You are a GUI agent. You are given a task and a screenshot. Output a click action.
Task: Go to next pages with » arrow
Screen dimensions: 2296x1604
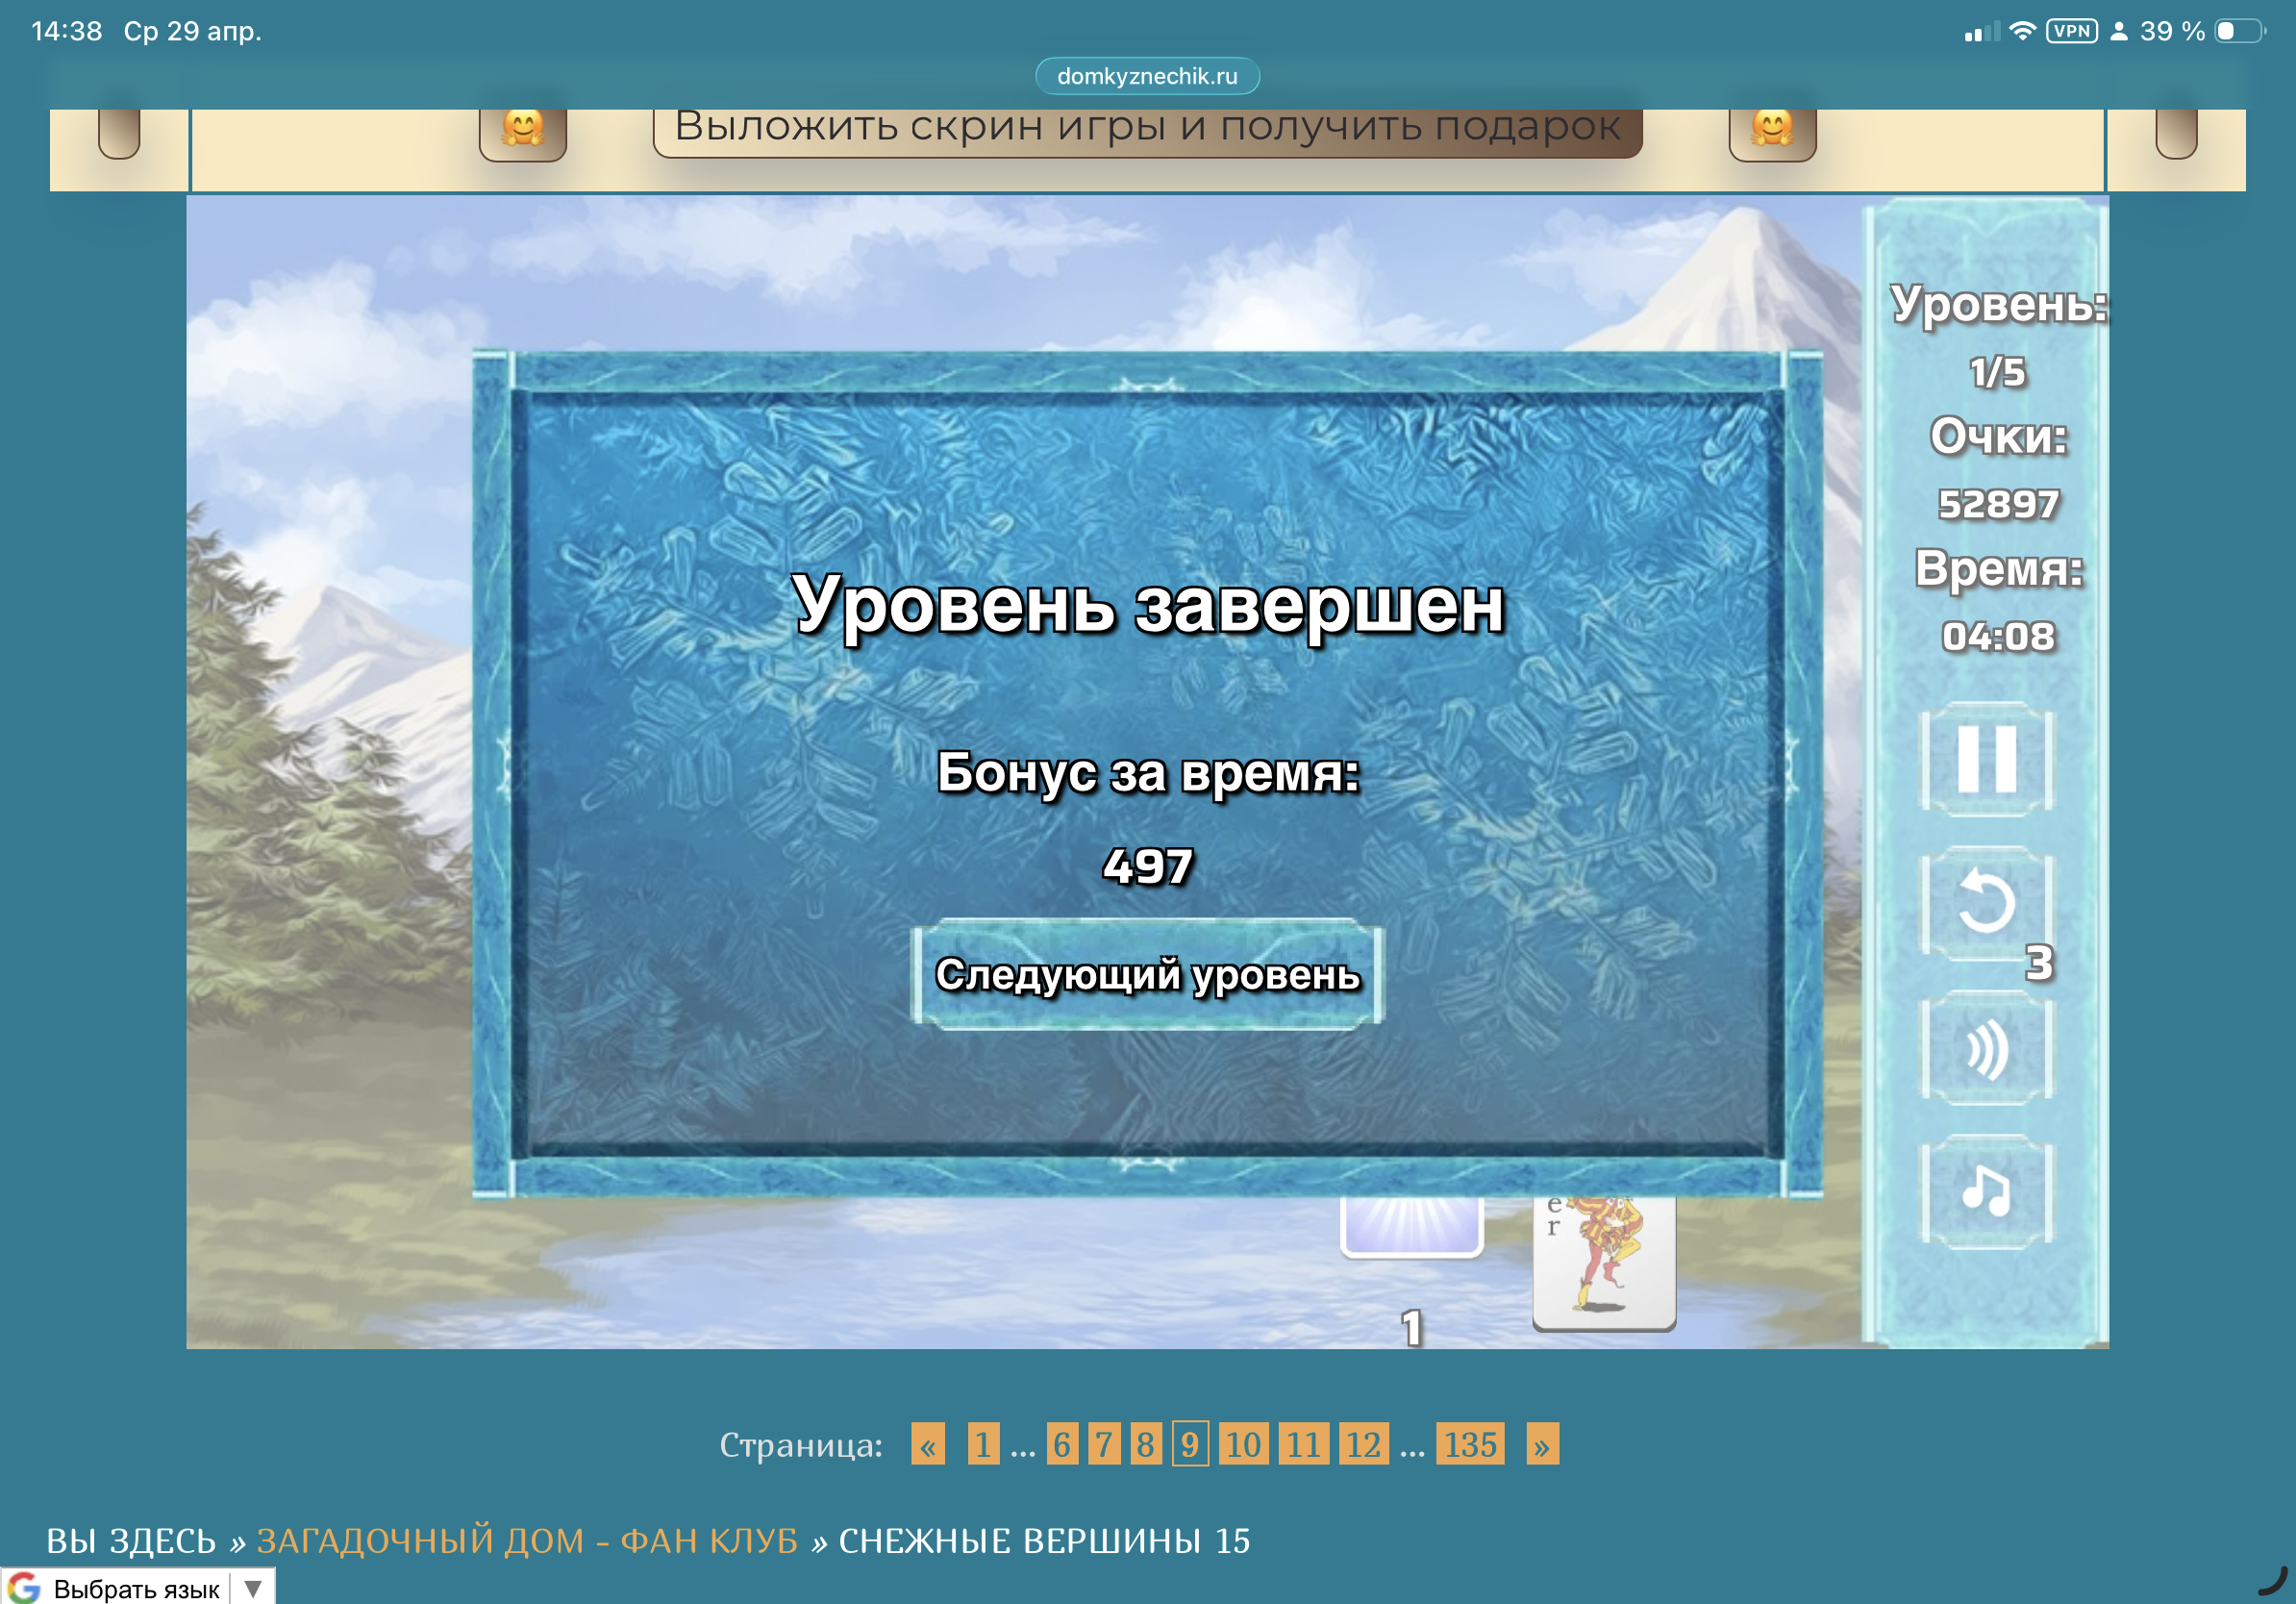click(x=1541, y=1445)
